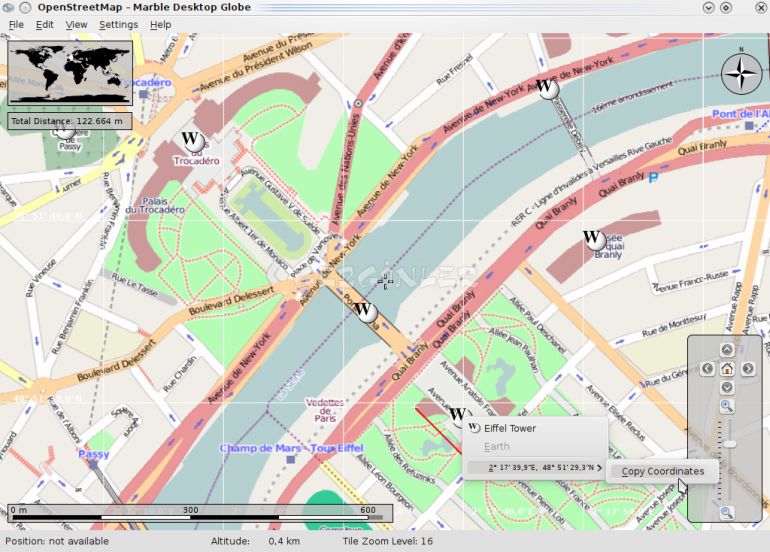Click 'Rue Vineuse' street label

pyautogui.click(x=41, y=278)
